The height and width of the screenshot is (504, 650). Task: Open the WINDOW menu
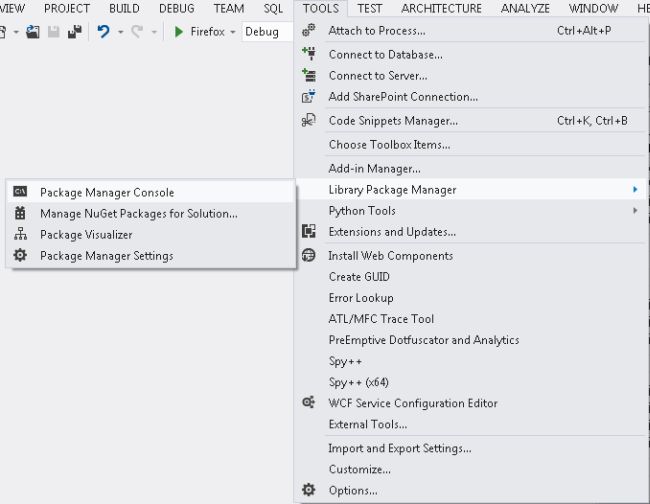click(x=593, y=8)
